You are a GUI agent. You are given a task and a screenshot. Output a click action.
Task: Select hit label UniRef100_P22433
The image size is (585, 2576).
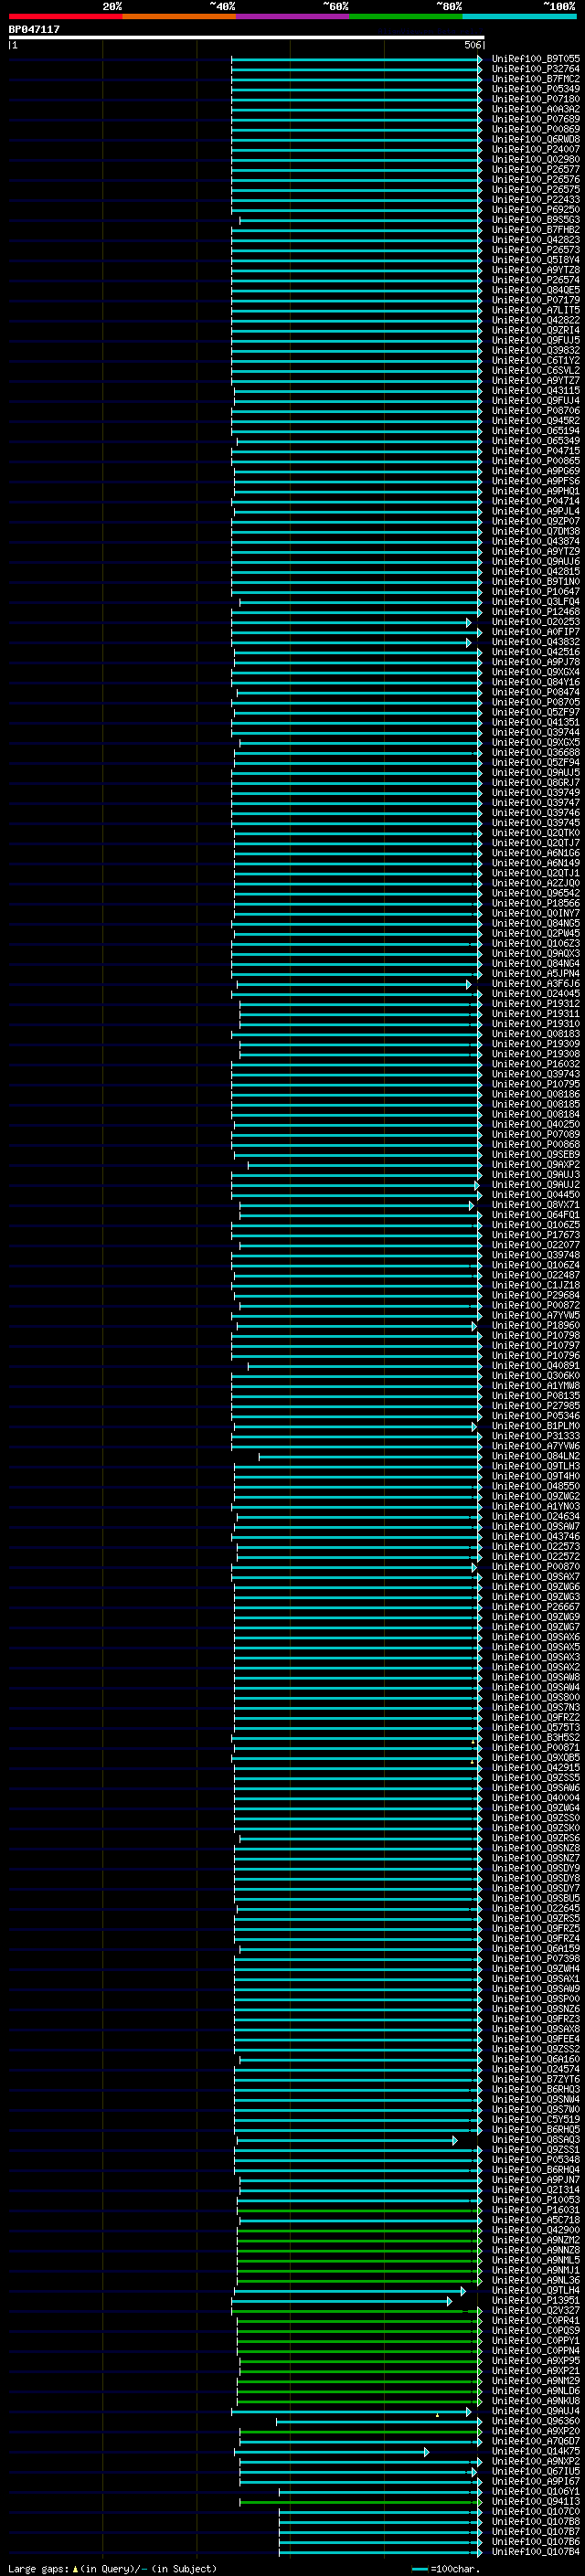[536, 199]
